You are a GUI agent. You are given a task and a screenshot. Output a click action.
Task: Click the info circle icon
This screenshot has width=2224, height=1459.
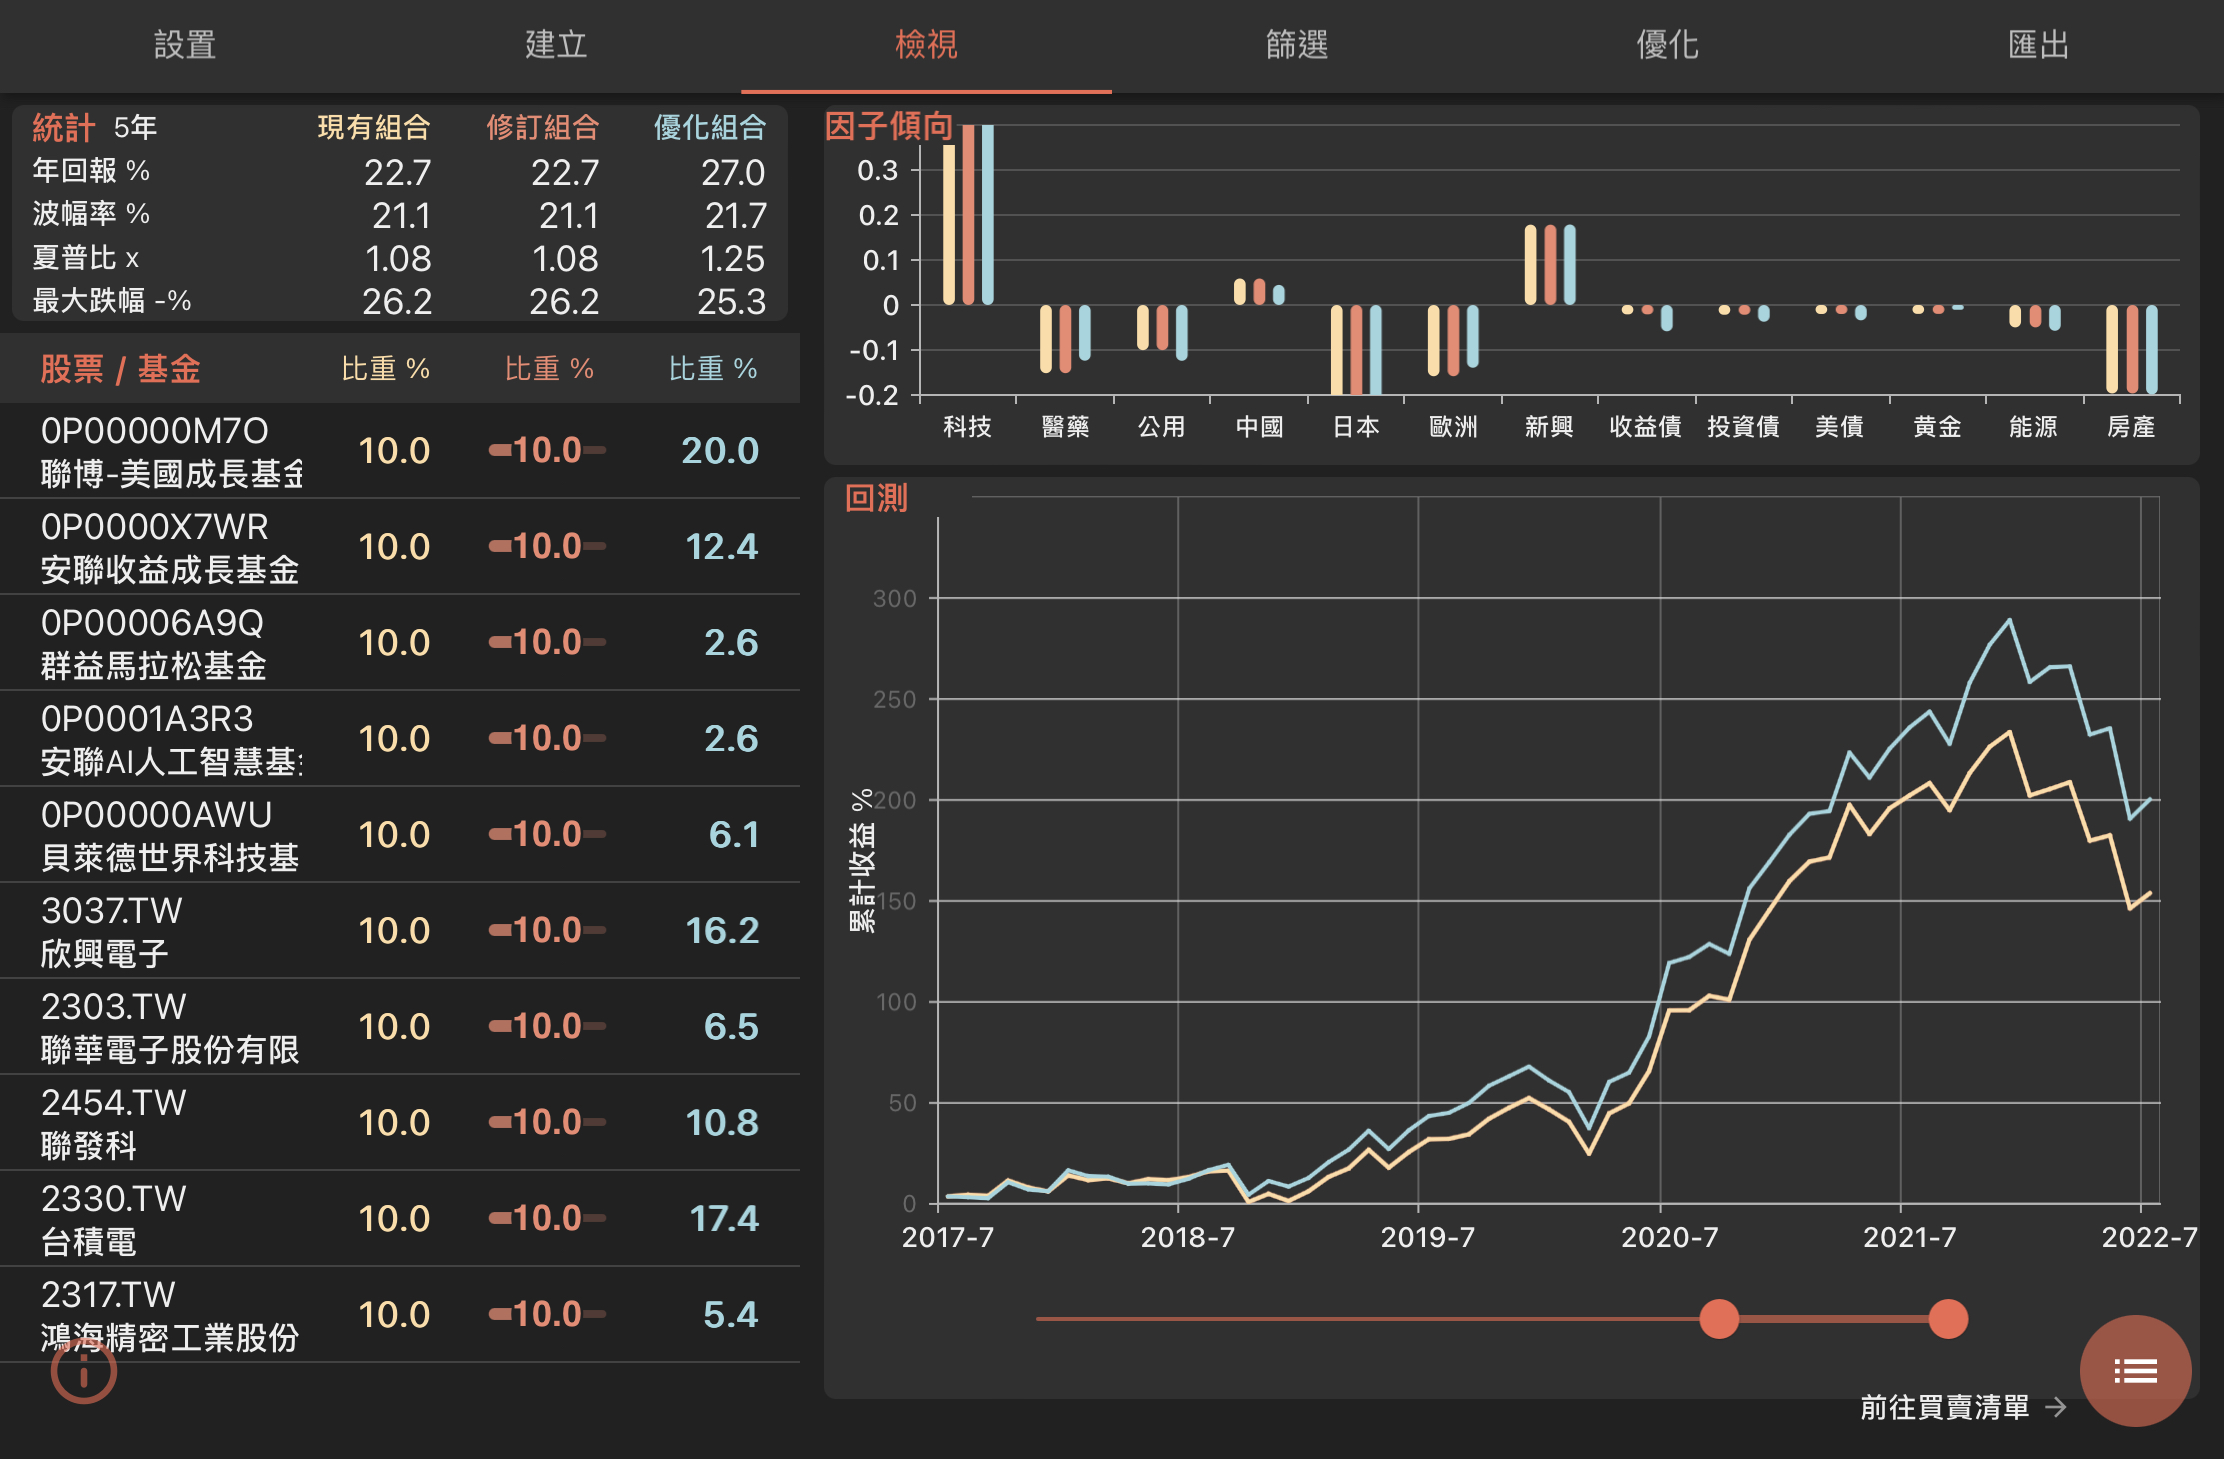(x=84, y=1372)
